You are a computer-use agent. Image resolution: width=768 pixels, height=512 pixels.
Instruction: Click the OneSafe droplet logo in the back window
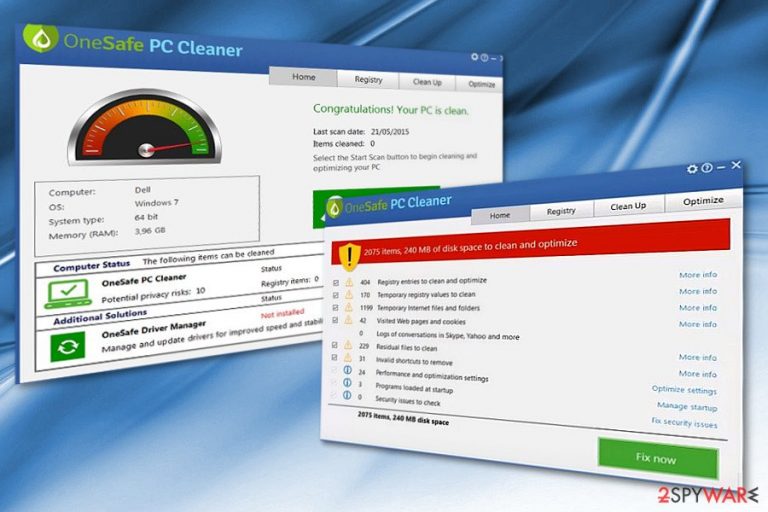[41, 38]
